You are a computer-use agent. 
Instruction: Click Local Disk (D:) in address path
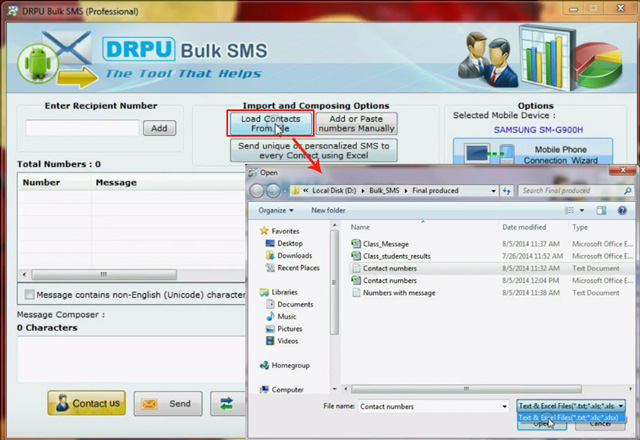[x=334, y=191]
